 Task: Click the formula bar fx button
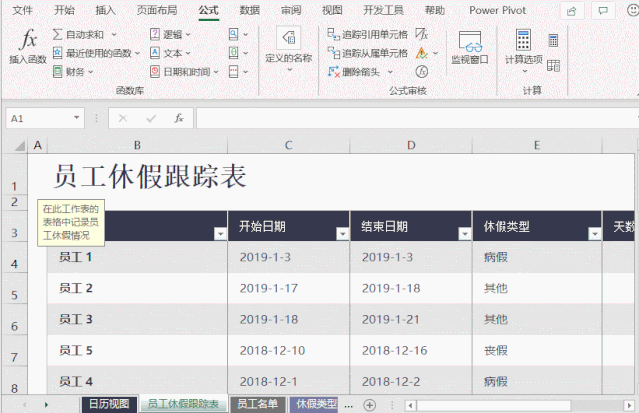tap(179, 118)
